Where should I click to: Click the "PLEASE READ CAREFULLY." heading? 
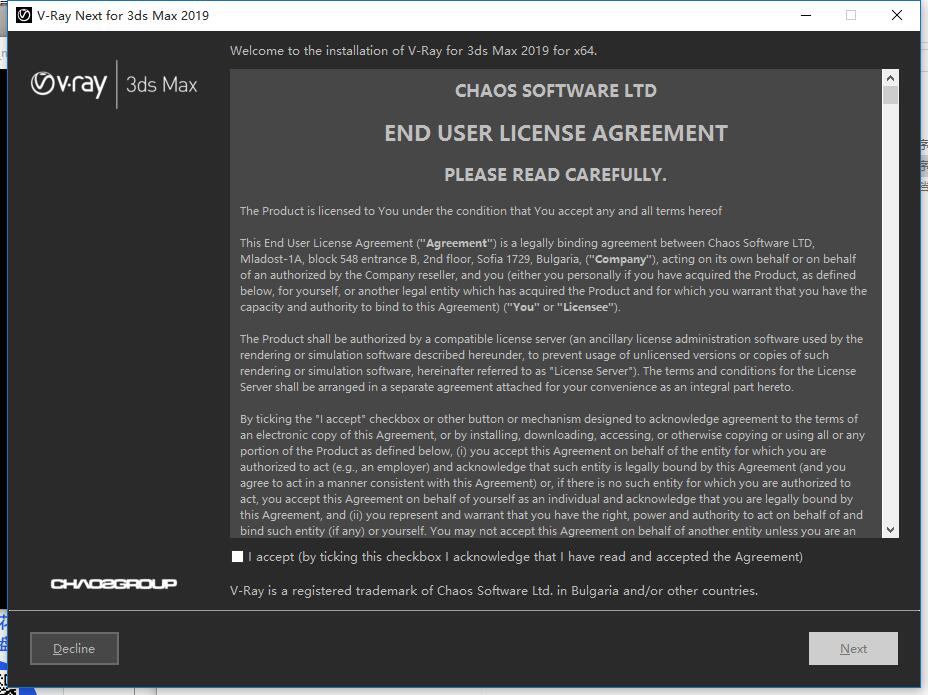pos(556,175)
